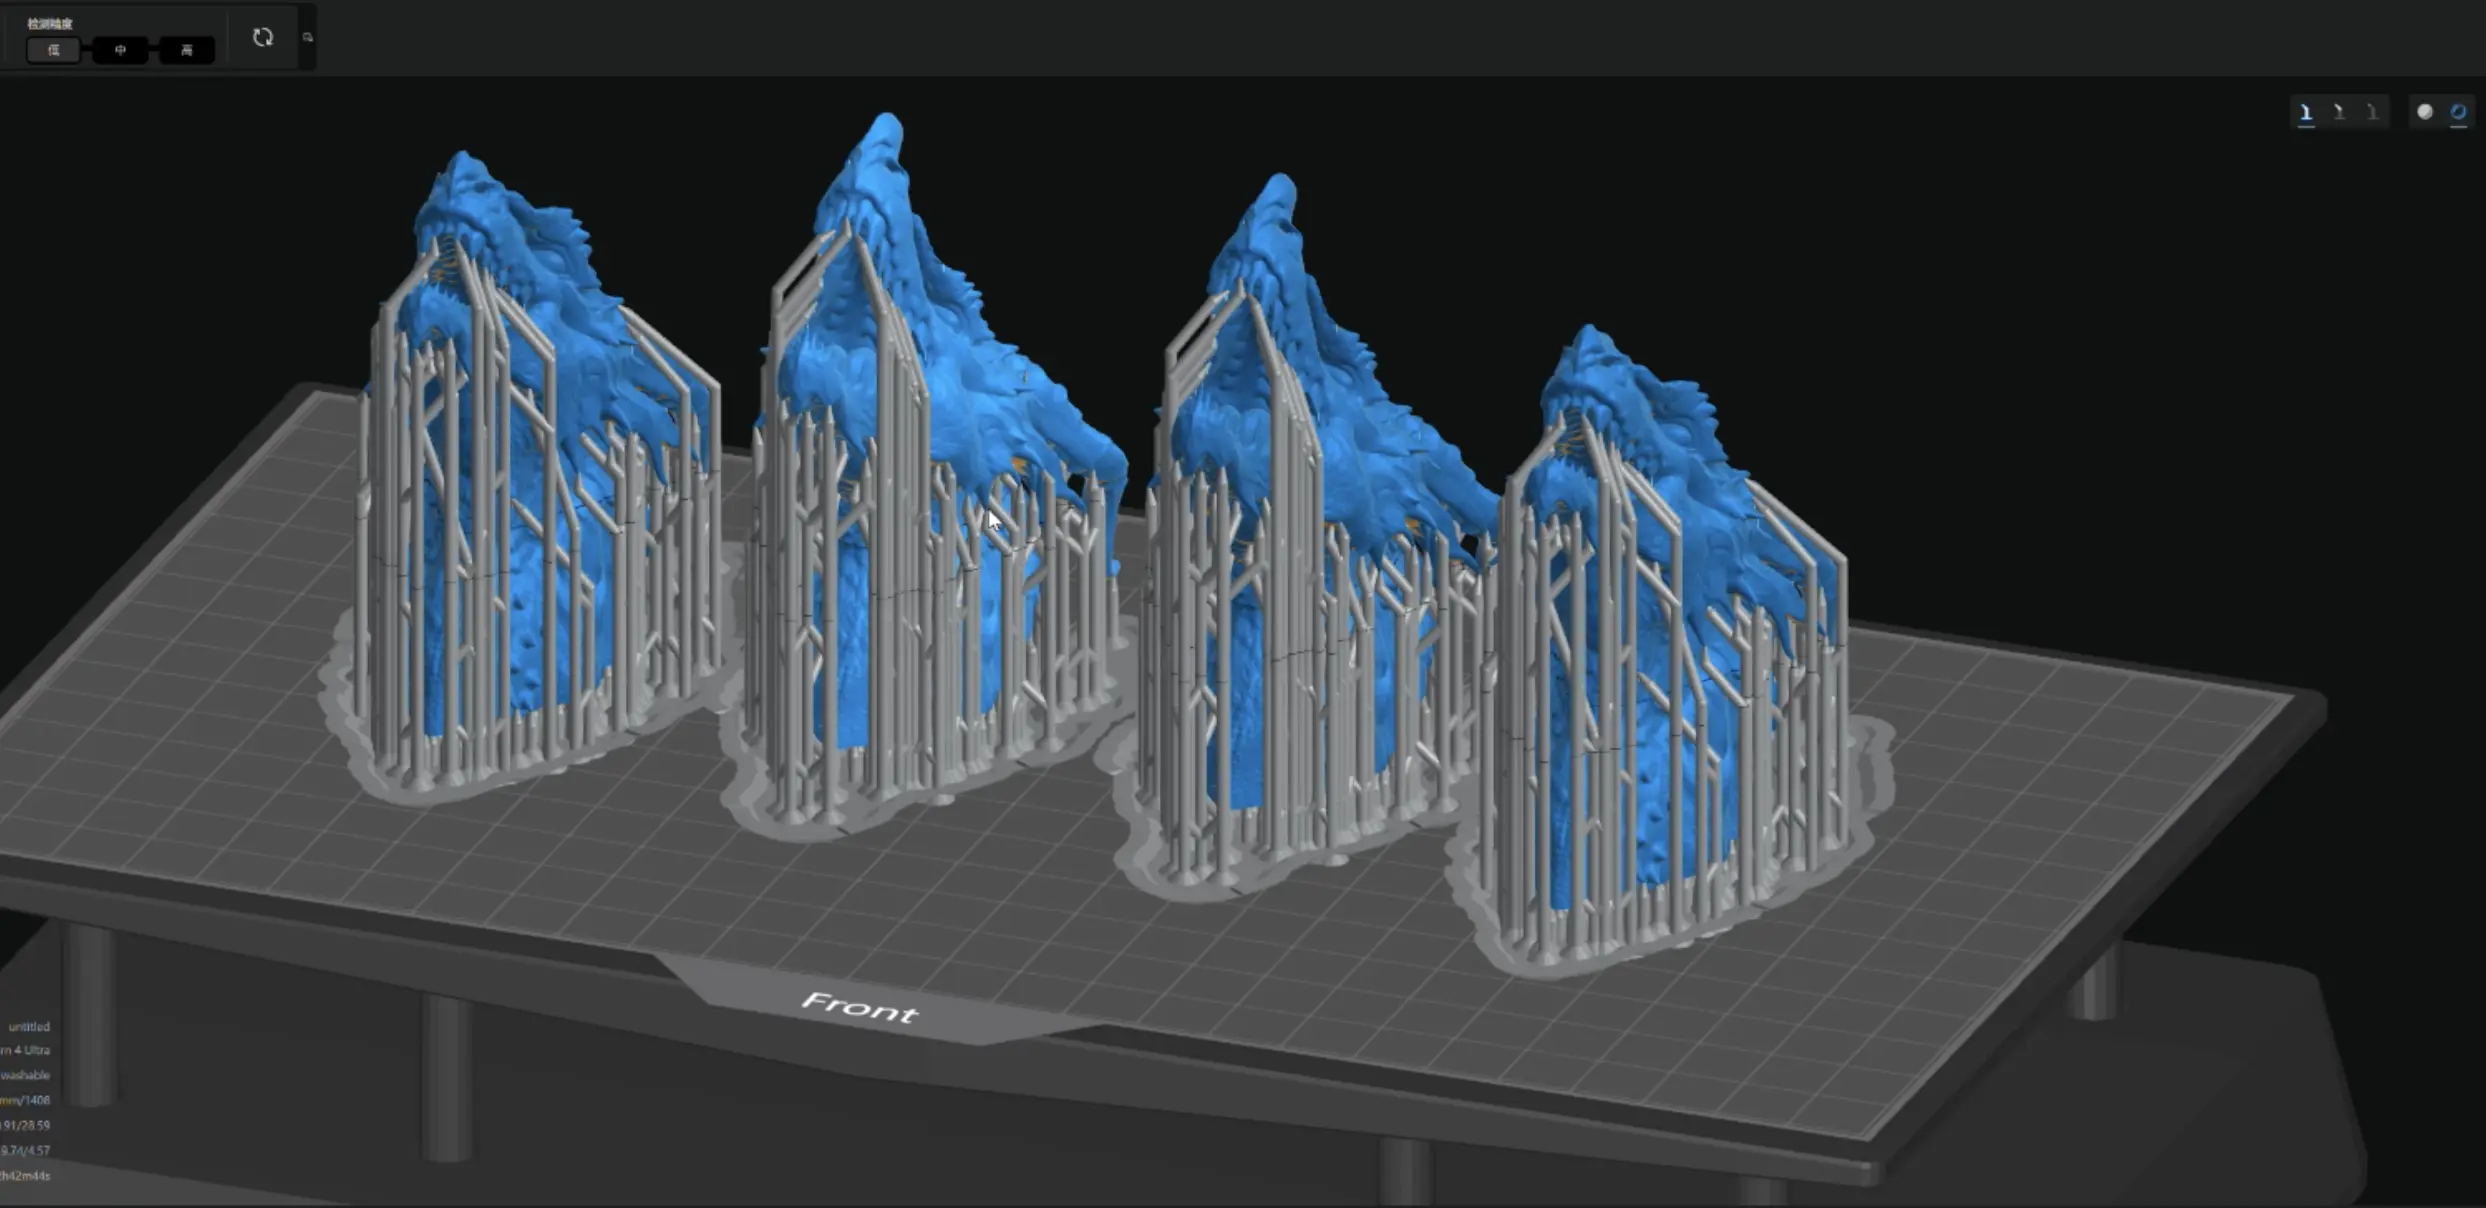Click the print time estimate text
Screen dimensions: 2486x1208
26,1175
